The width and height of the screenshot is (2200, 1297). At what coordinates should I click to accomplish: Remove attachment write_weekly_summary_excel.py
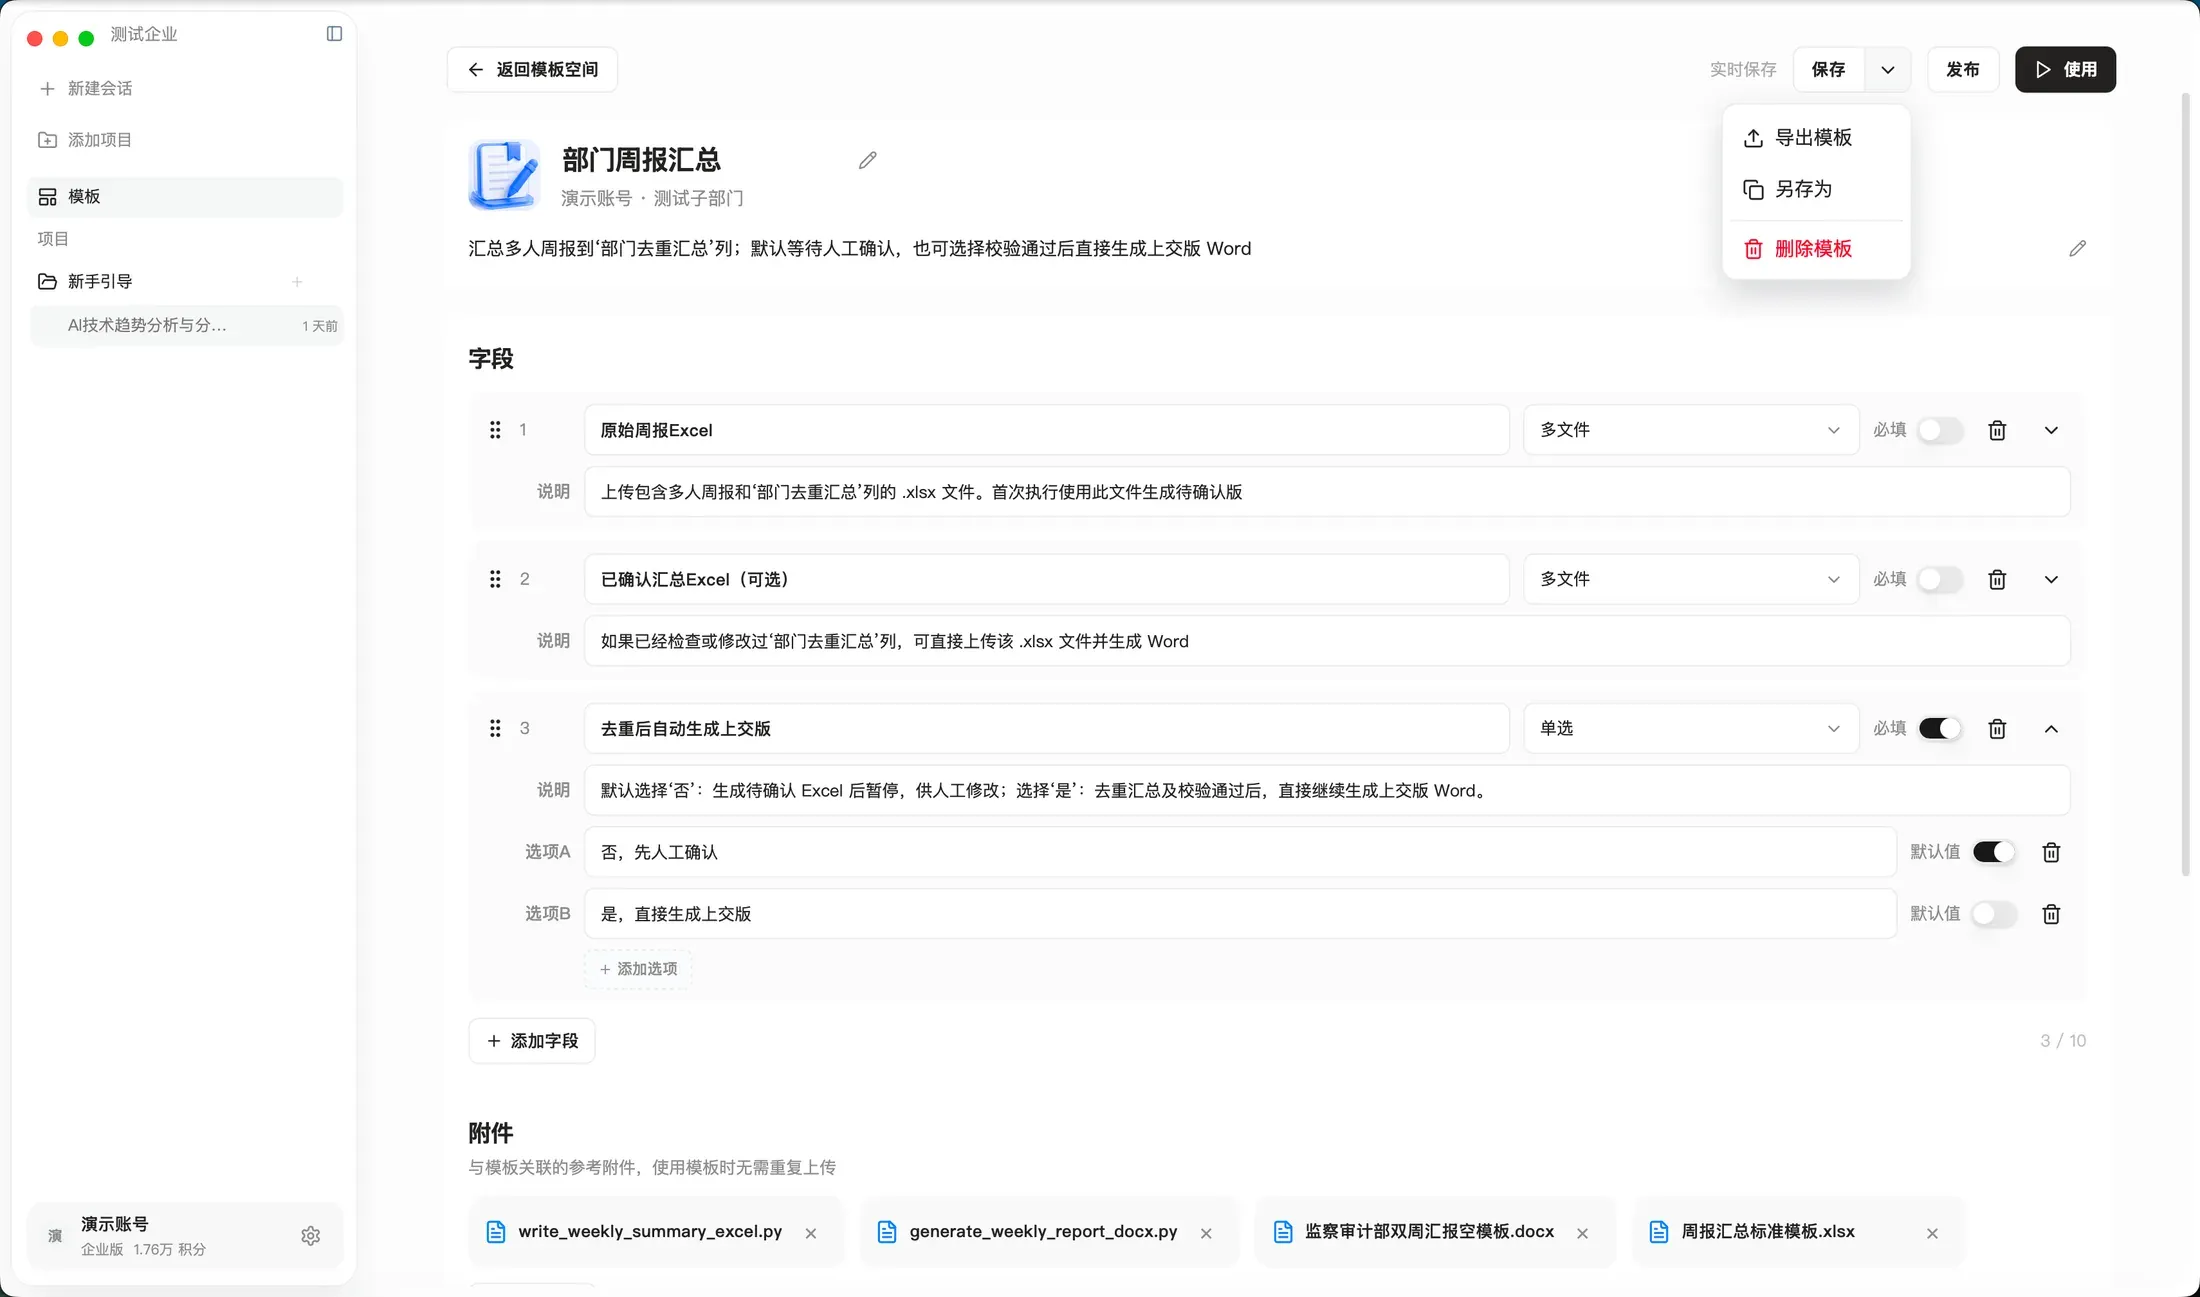[x=811, y=1233]
